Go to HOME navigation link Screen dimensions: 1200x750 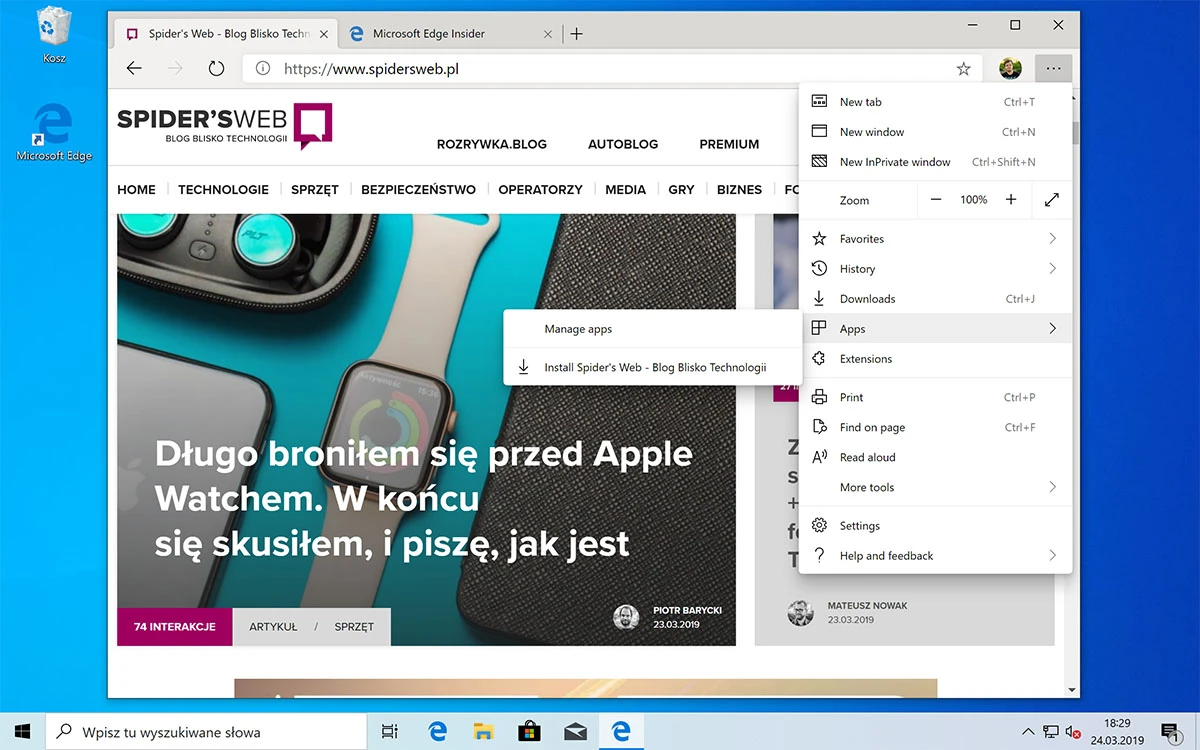(137, 189)
